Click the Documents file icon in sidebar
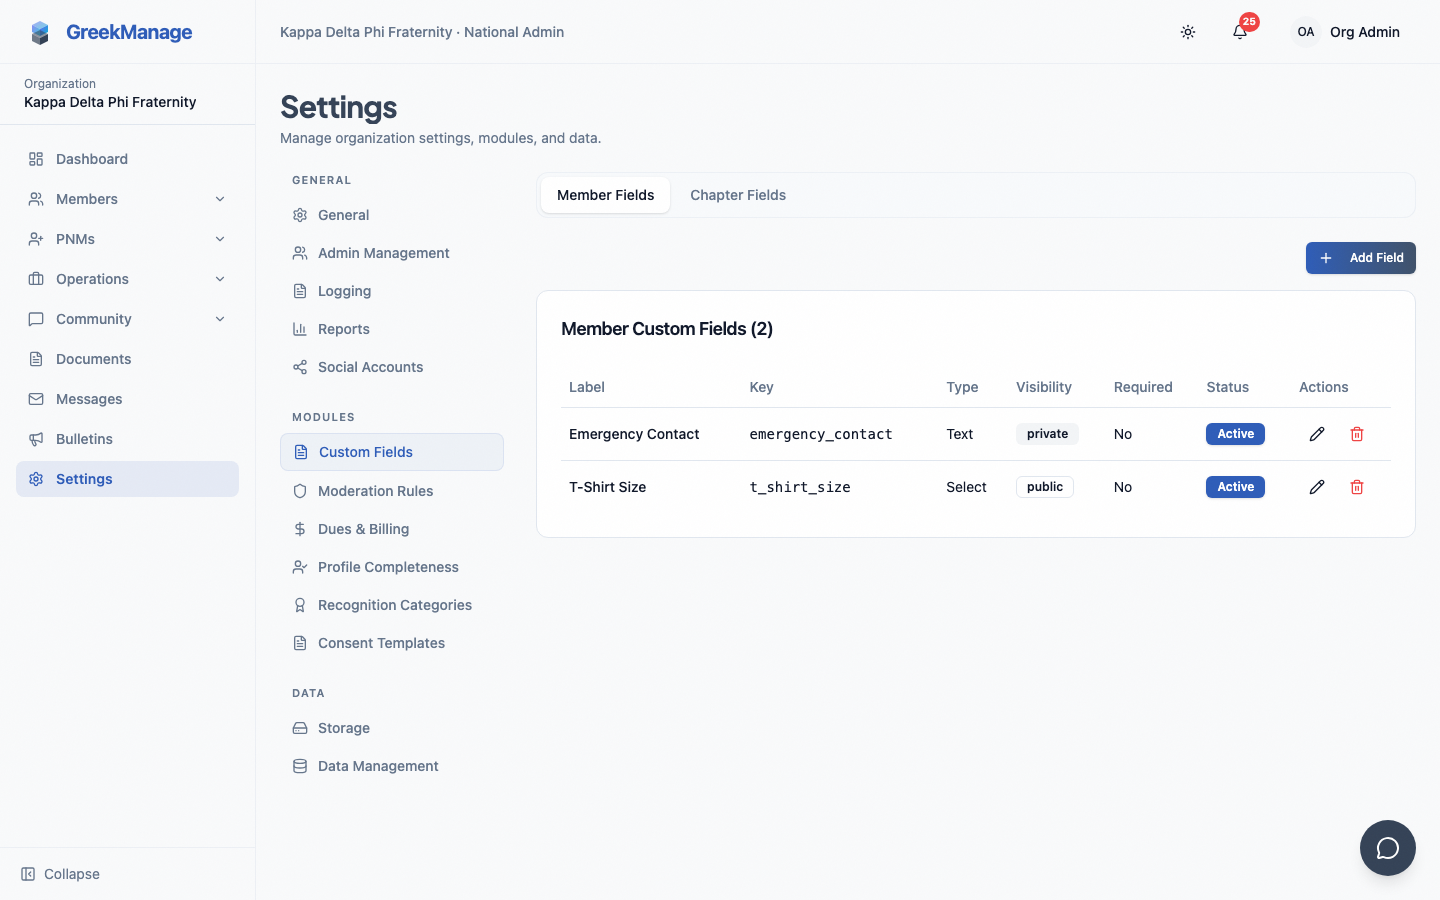 pos(36,359)
